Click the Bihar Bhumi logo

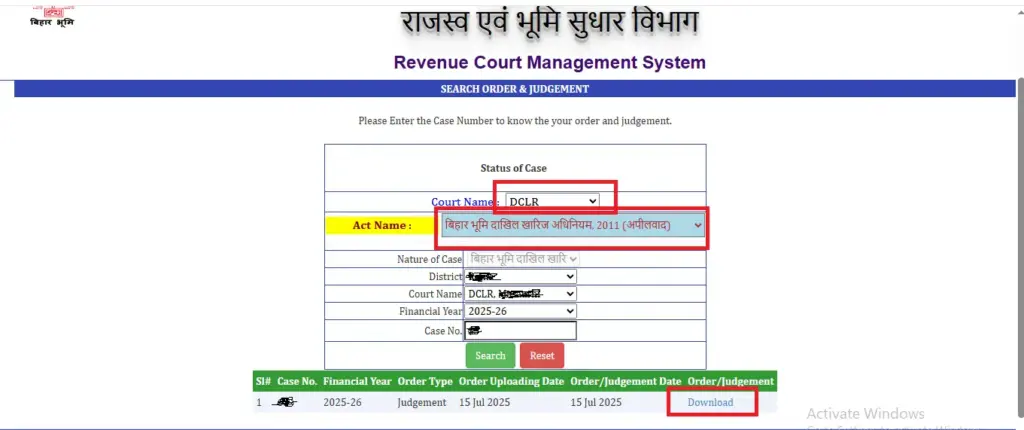(x=51, y=14)
